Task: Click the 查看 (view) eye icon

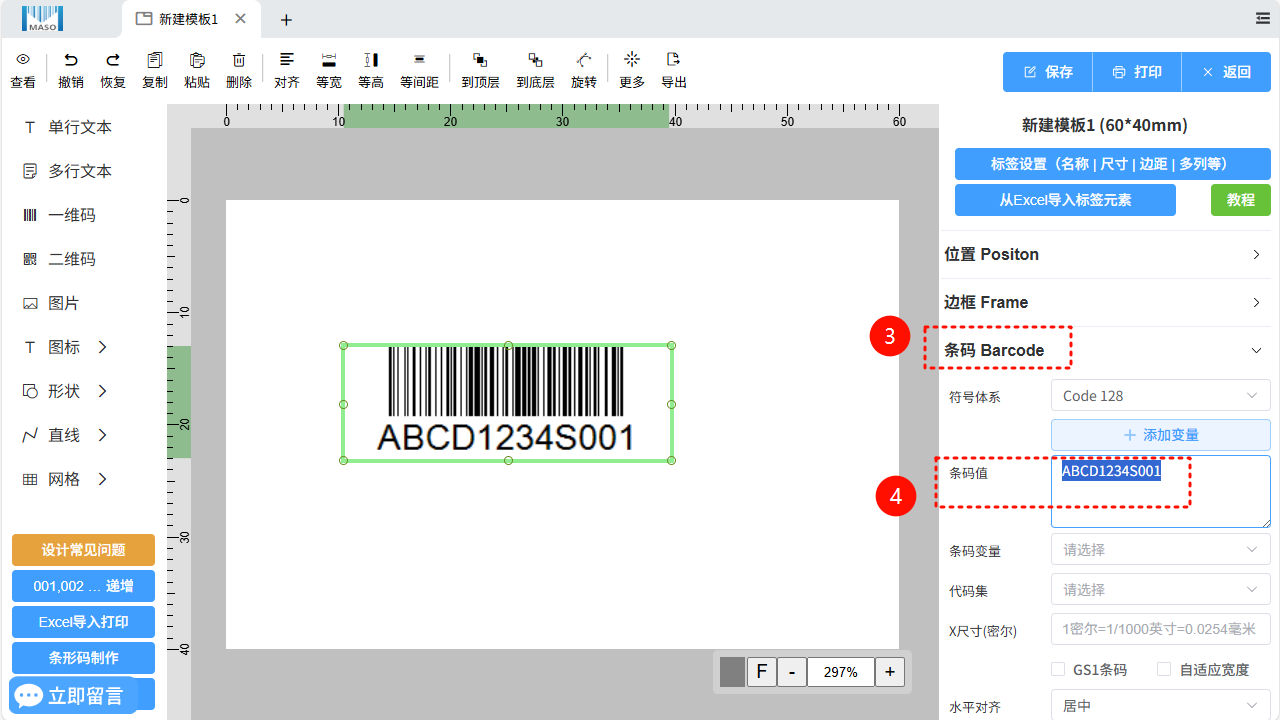Action: click(x=23, y=60)
